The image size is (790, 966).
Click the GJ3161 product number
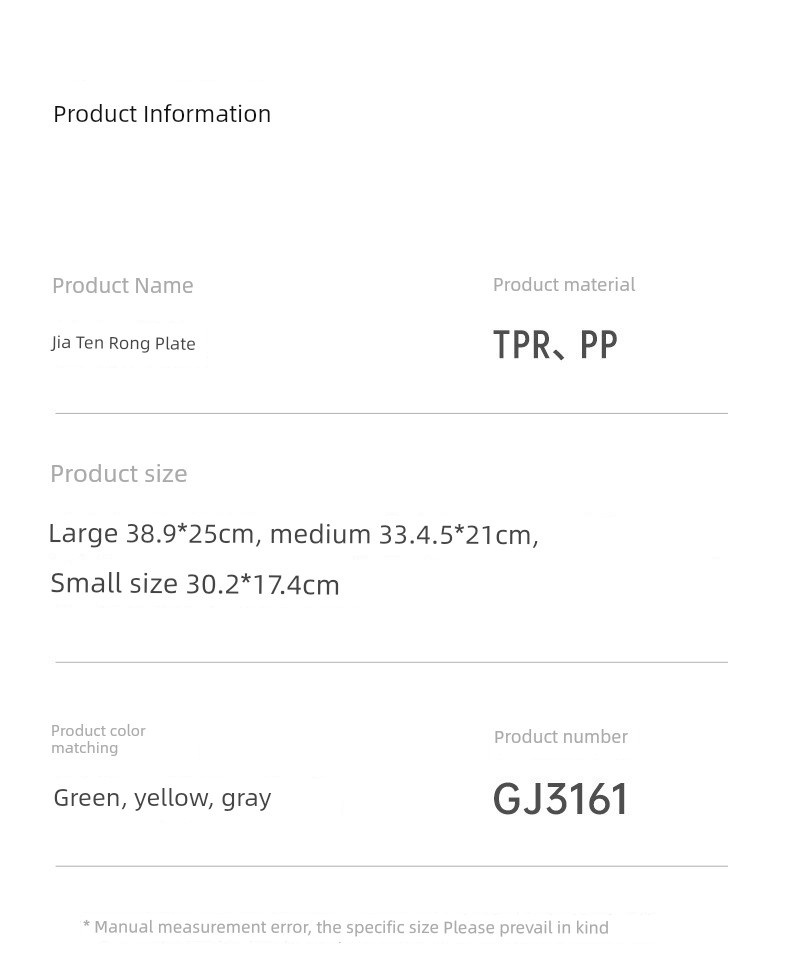[x=561, y=800]
